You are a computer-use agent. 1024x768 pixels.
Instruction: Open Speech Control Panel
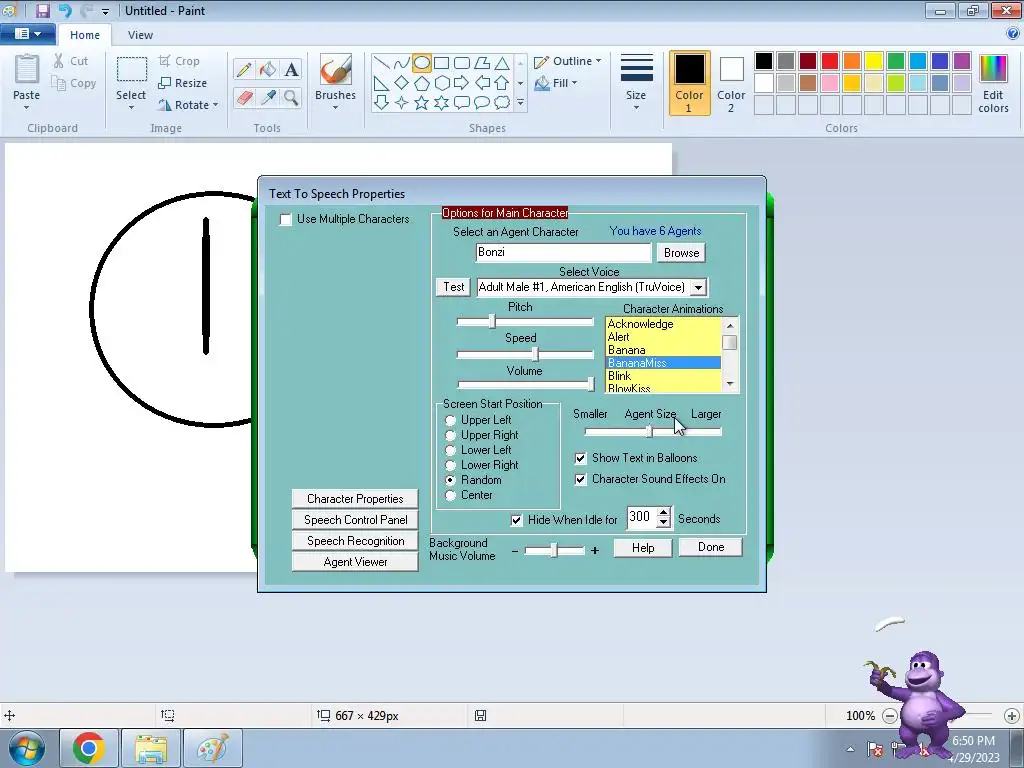pos(355,520)
